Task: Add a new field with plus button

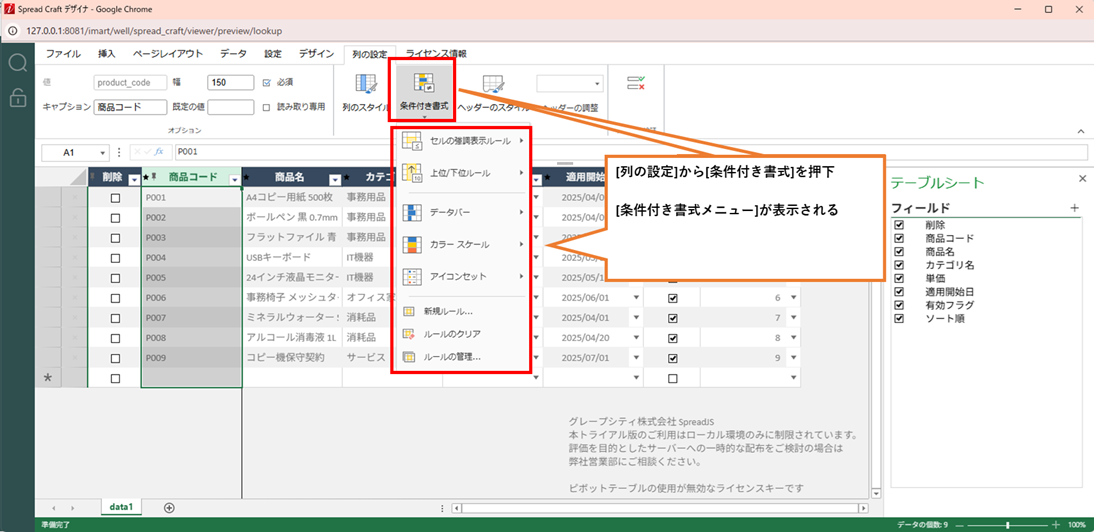Action: tap(1075, 208)
